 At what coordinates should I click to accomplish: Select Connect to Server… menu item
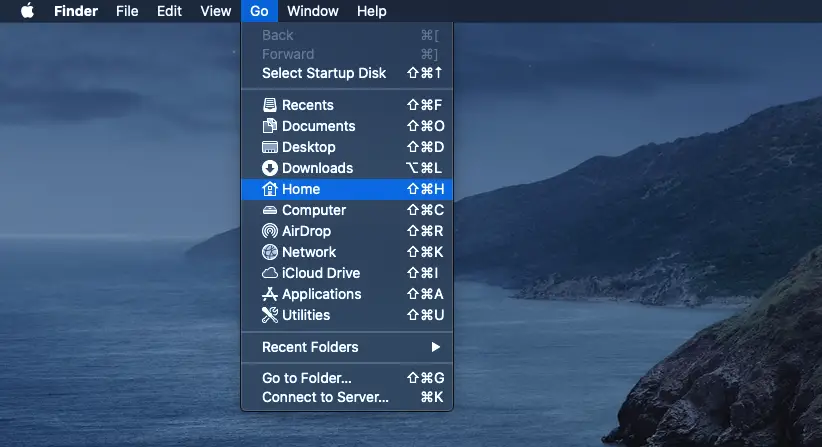pyautogui.click(x=325, y=397)
